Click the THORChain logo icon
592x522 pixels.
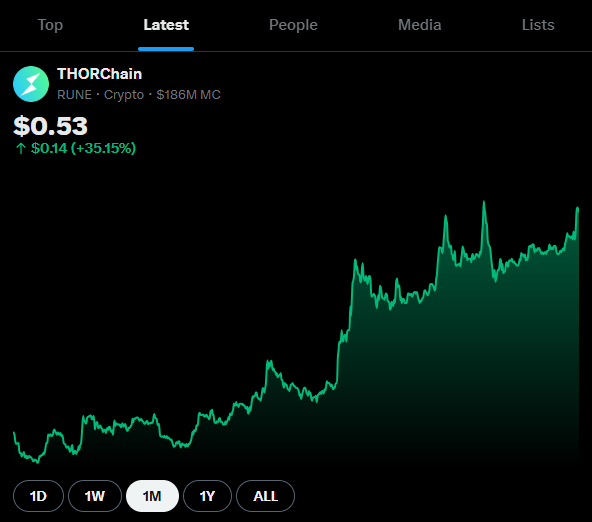(x=31, y=84)
